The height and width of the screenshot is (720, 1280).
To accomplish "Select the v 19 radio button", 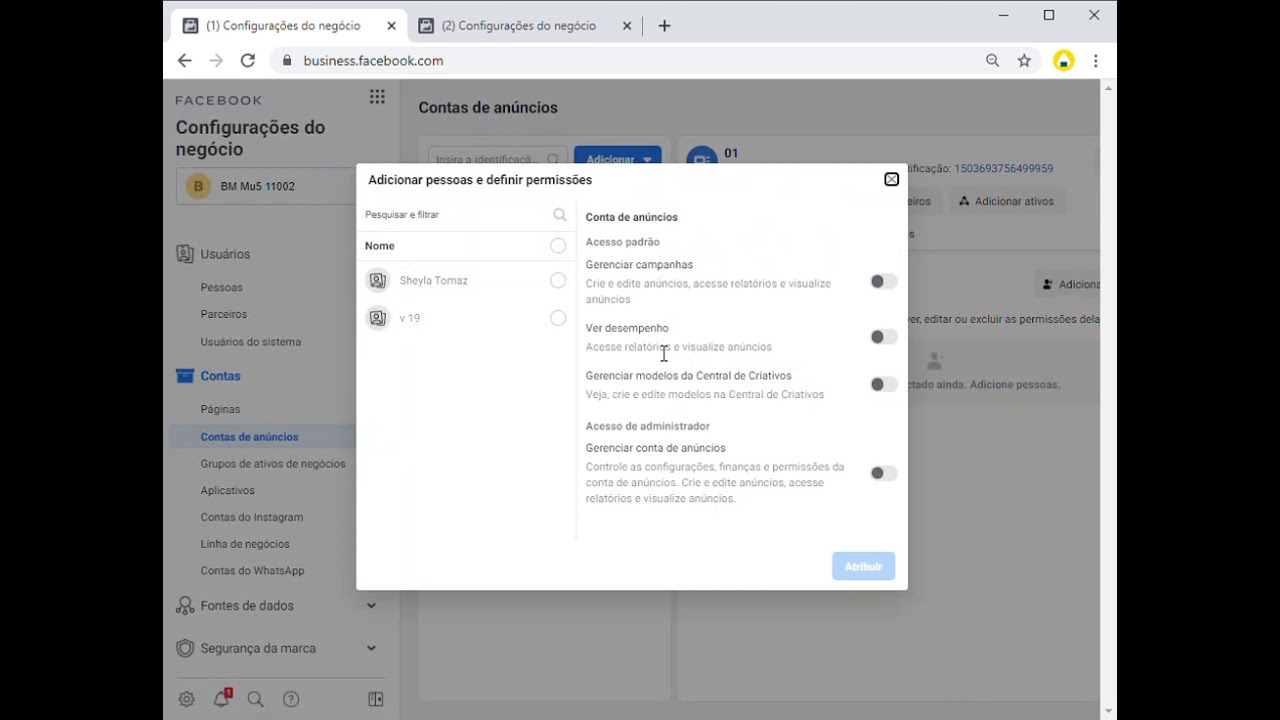I will (558, 318).
